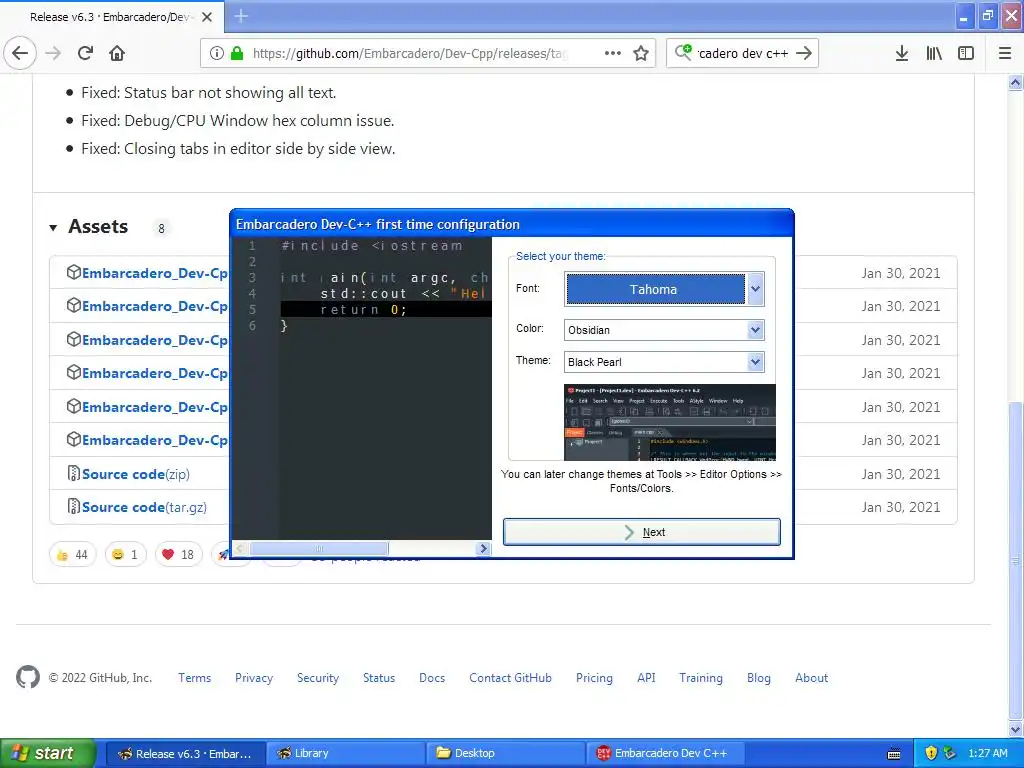
Task: Click the code preview horizontal scrollbar thumb
Action: pos(319,549)
